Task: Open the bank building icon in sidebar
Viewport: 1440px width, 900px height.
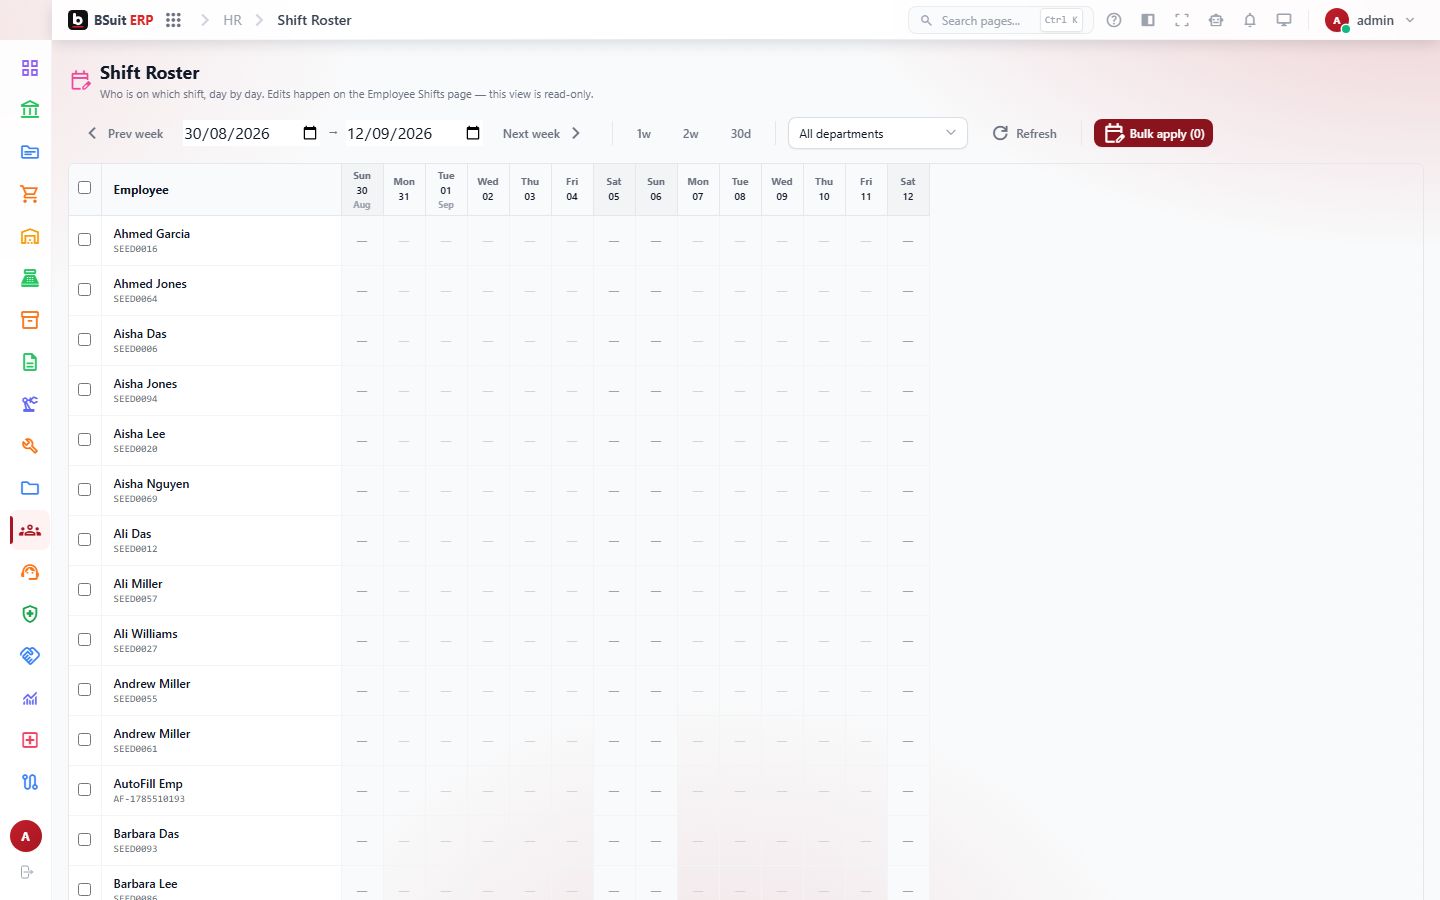Action: (x=30, y=110)
